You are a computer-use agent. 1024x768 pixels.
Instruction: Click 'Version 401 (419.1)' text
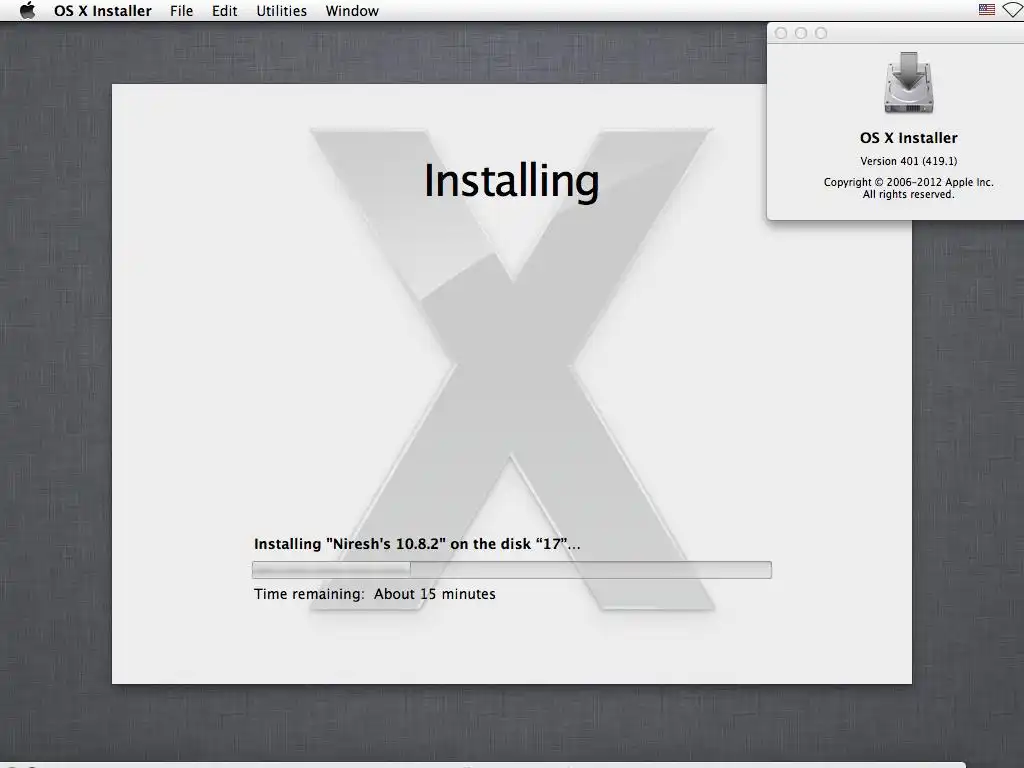(x=908, y=161)
